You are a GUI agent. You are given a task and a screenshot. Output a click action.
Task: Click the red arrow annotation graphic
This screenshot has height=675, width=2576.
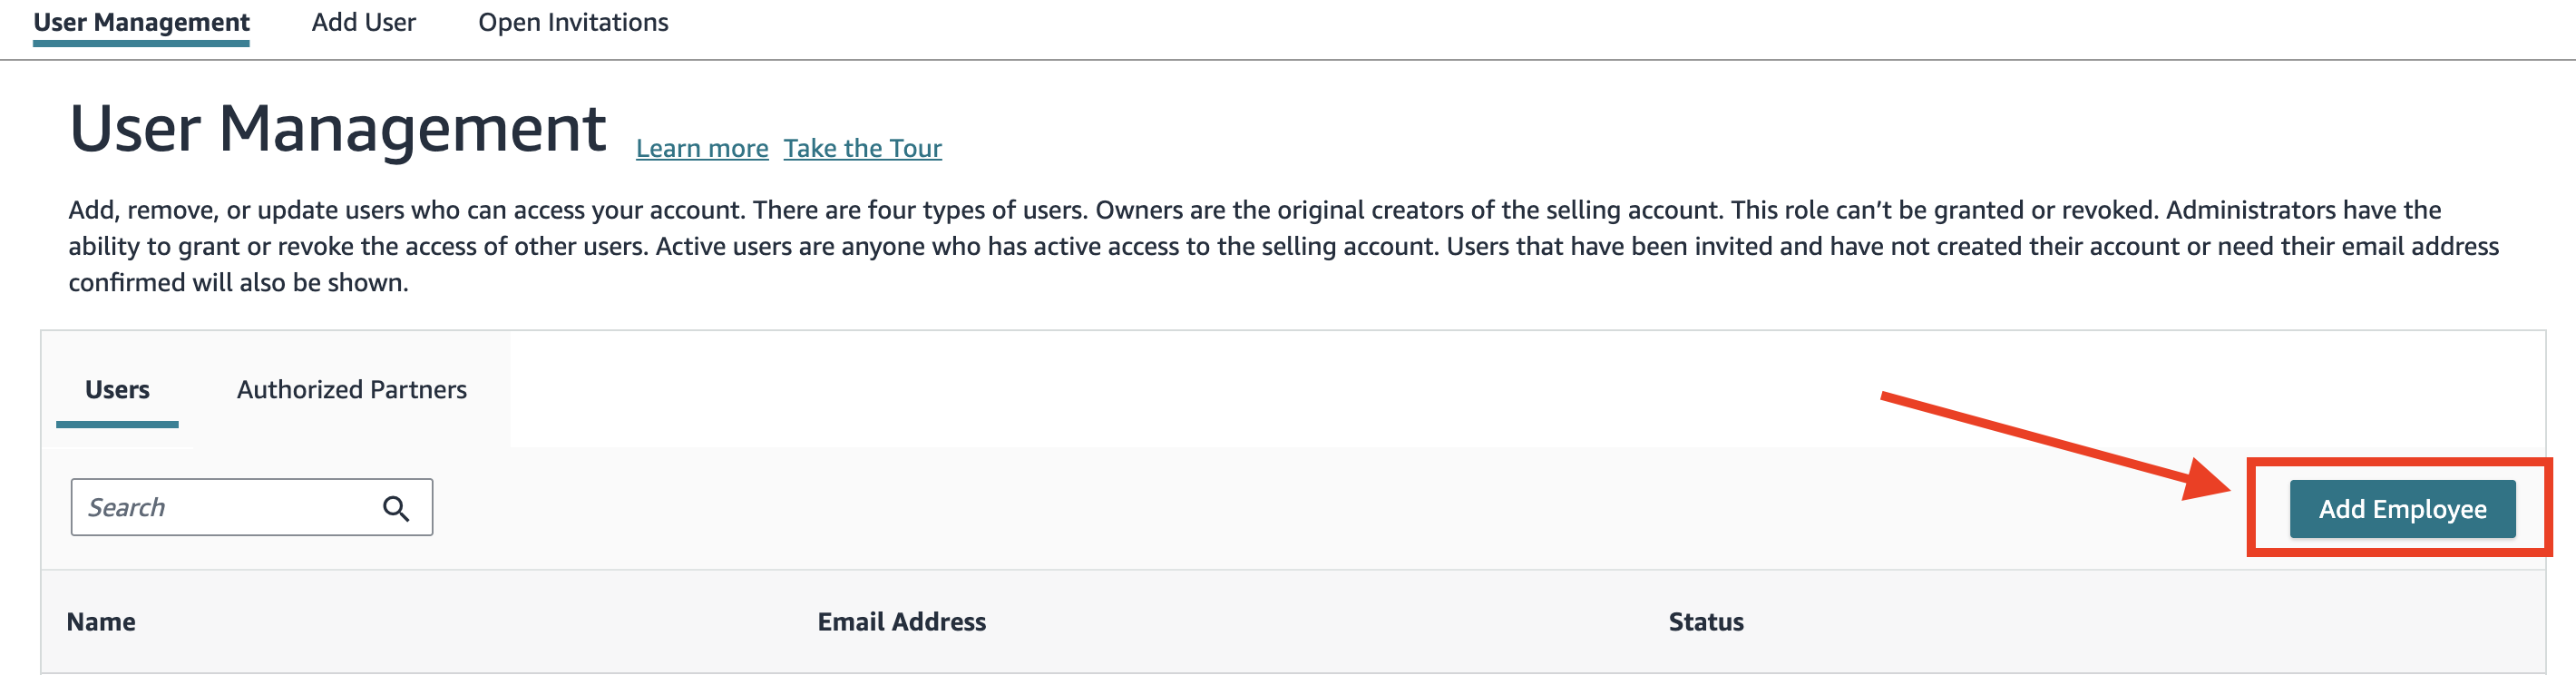(2050, 444)
